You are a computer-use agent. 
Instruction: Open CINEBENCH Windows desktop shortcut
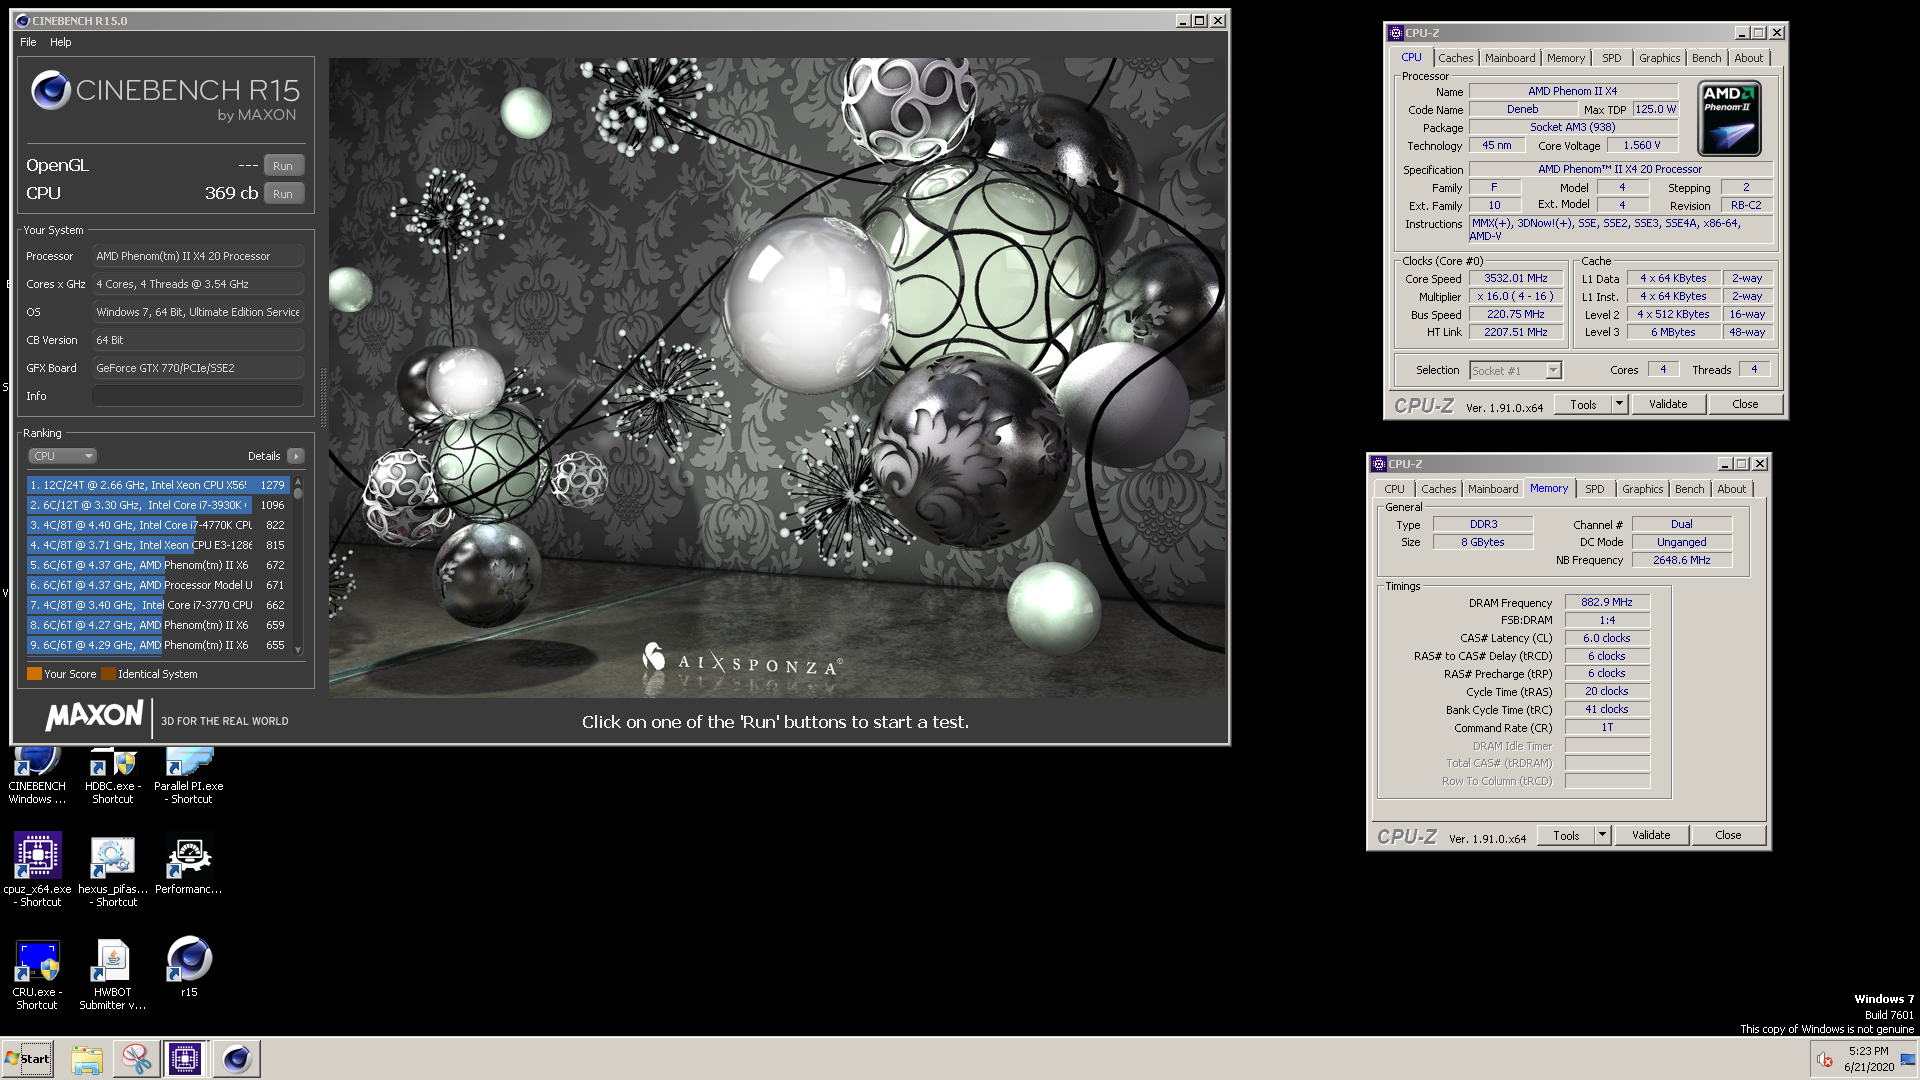[x=37, y=776]
